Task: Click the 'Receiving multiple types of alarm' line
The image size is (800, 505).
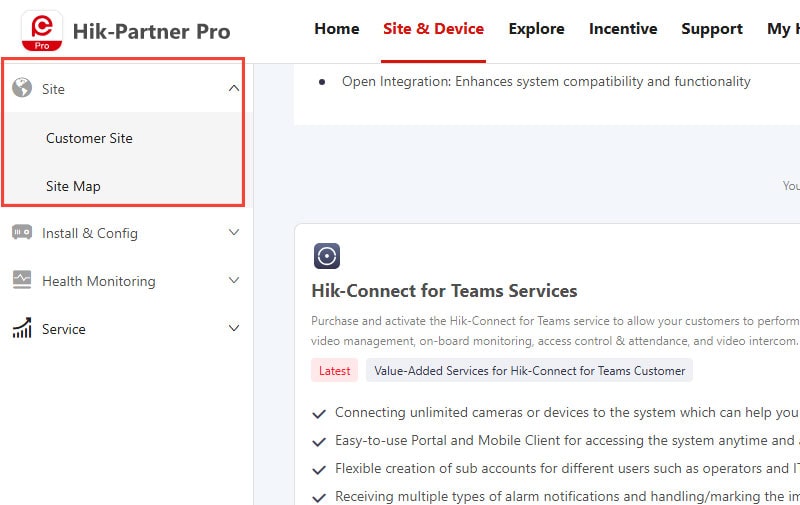Action: coord(567,496)
